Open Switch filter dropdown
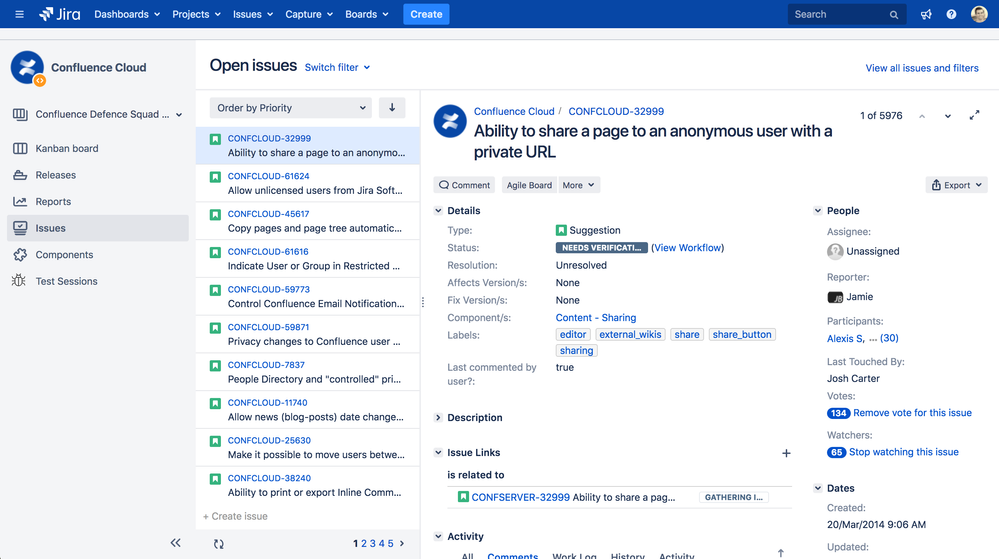Image resolution: width=999 pixels, height=559 pixels. pos(337,68)
